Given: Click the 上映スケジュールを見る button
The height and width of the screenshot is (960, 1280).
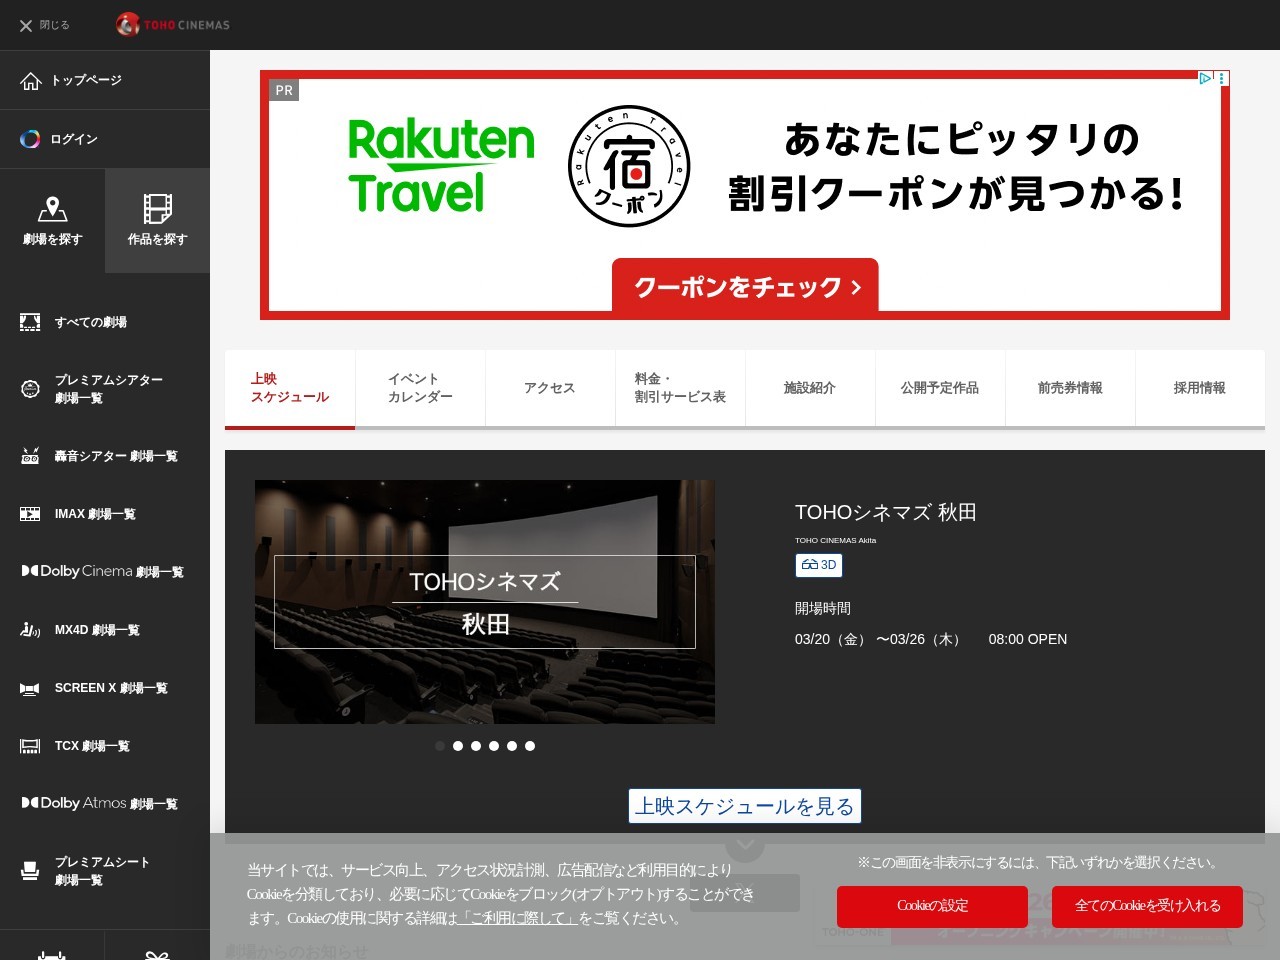Looking at the screenshot, I should pyautogui.click(x=744, y=805).
